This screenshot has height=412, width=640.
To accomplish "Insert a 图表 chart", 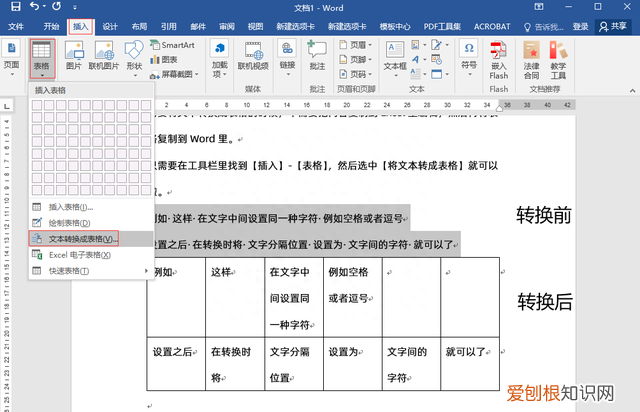I will (164, 60).
